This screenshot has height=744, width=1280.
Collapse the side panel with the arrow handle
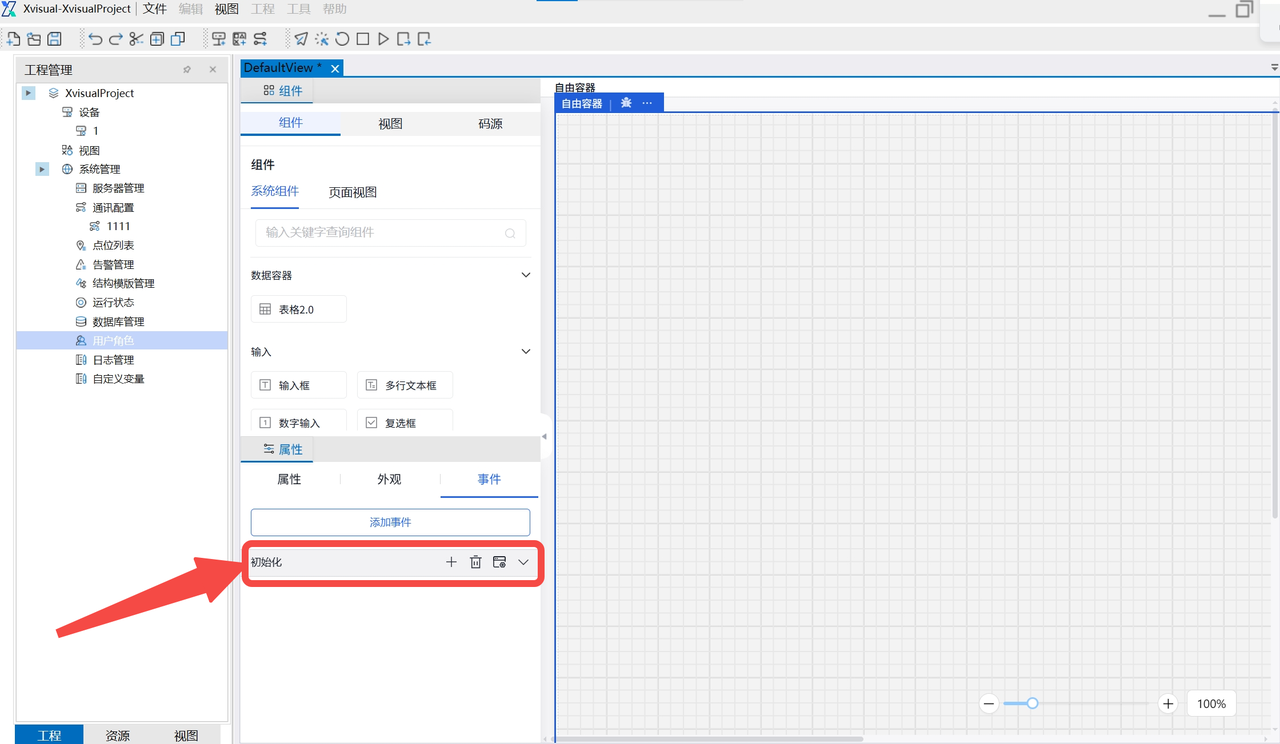[544, 436]
